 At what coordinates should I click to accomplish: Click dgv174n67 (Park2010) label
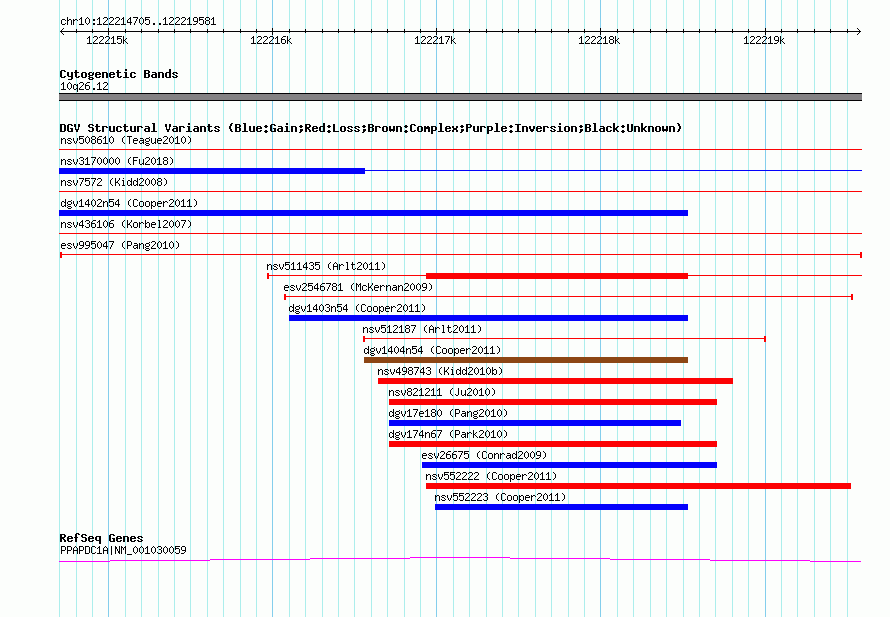[x=448, y=434]
